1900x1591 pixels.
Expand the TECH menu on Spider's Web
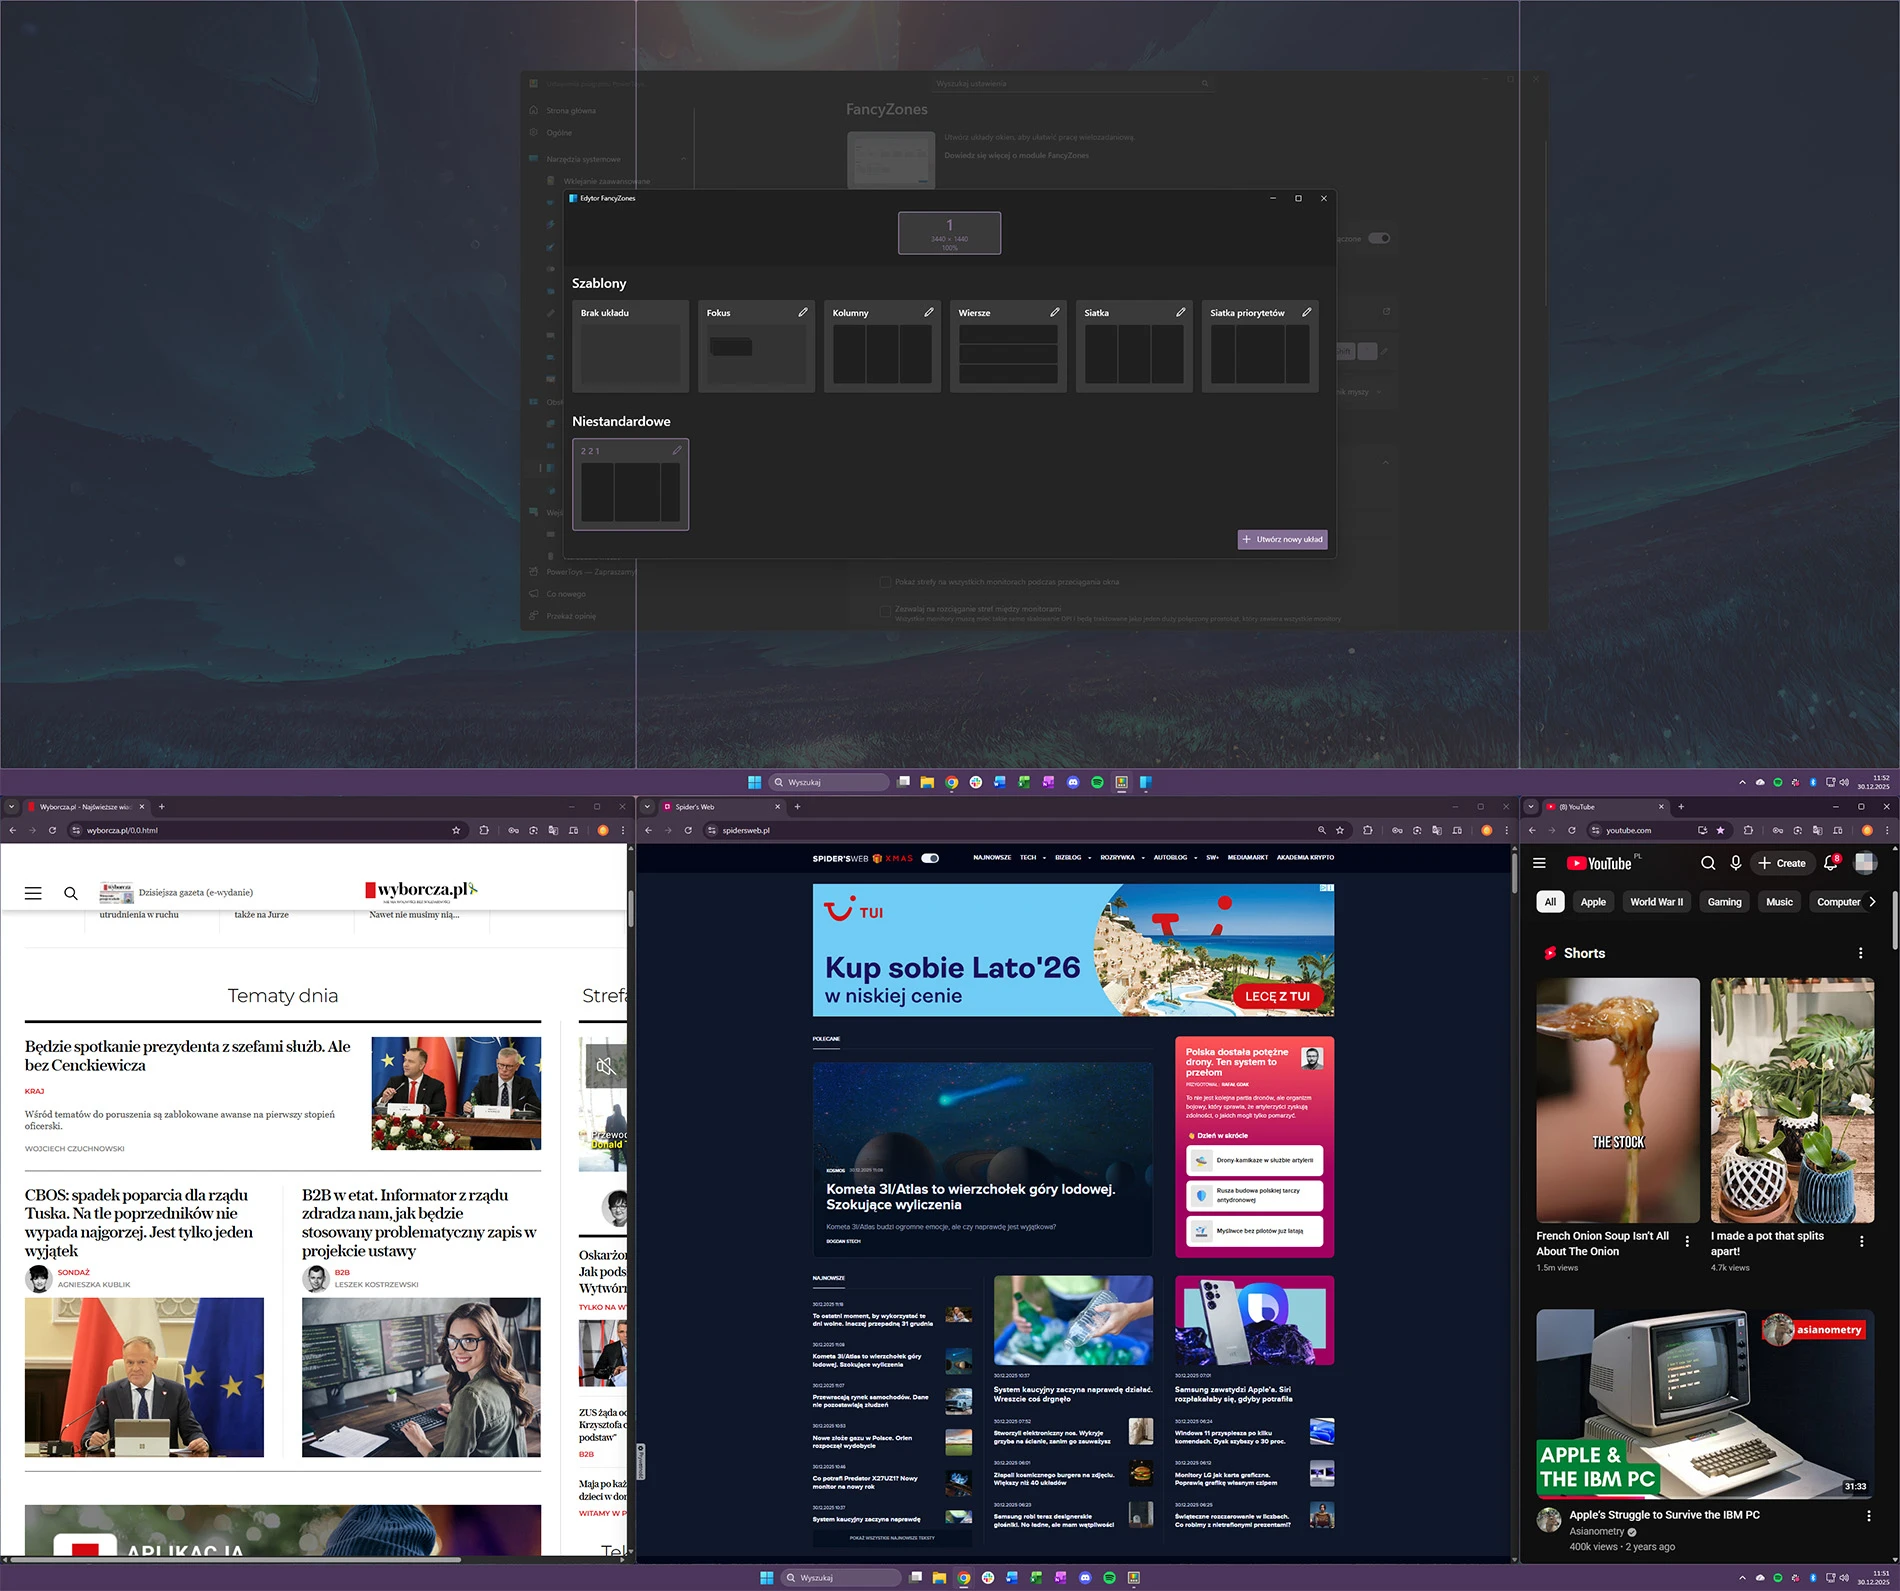click(x=1032, y=857)
